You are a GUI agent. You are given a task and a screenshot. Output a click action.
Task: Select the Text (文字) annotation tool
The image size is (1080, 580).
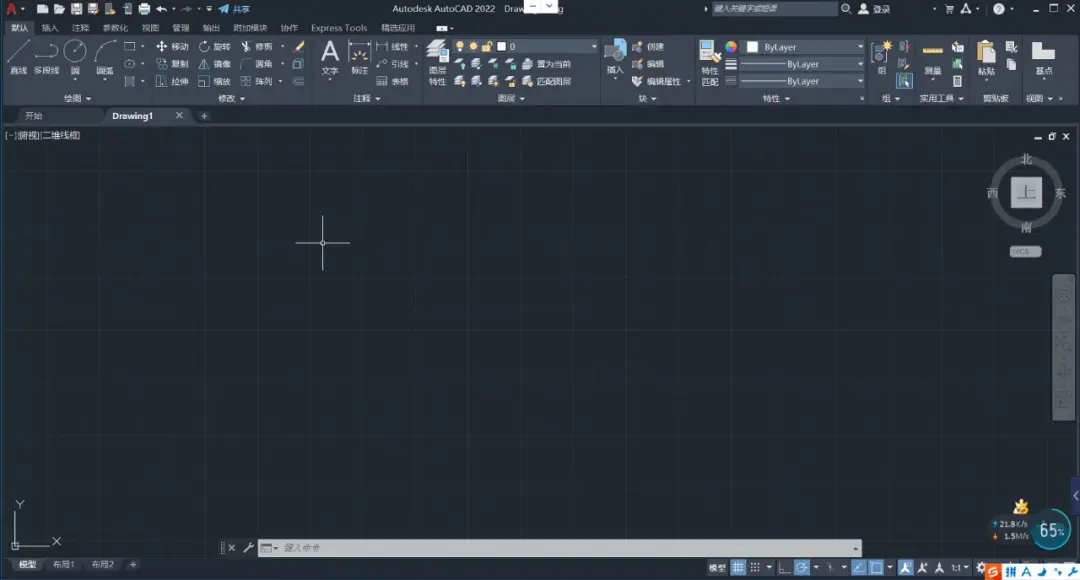330,57
